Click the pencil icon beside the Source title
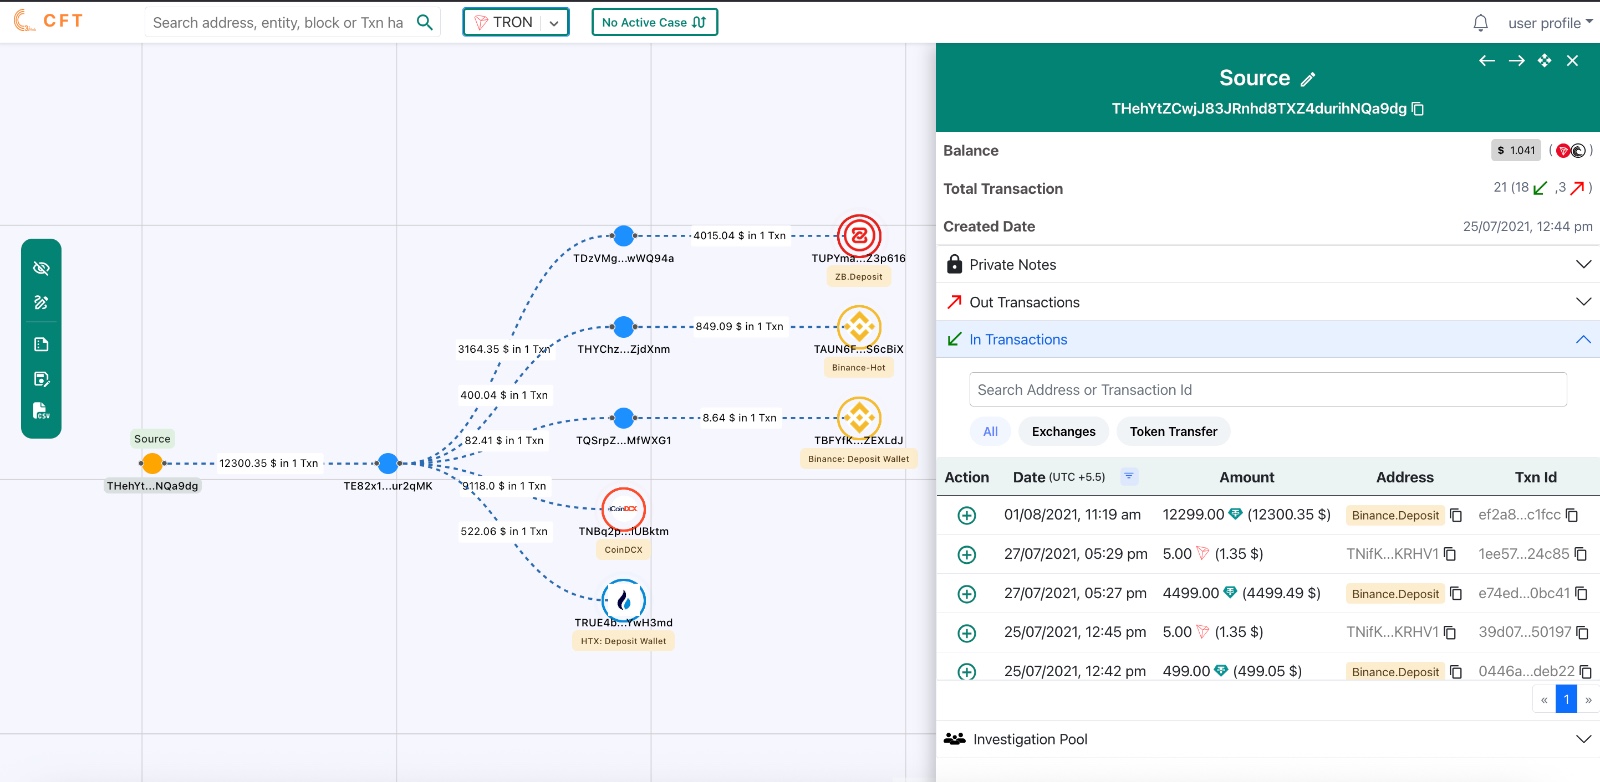 coord(1308,79)
